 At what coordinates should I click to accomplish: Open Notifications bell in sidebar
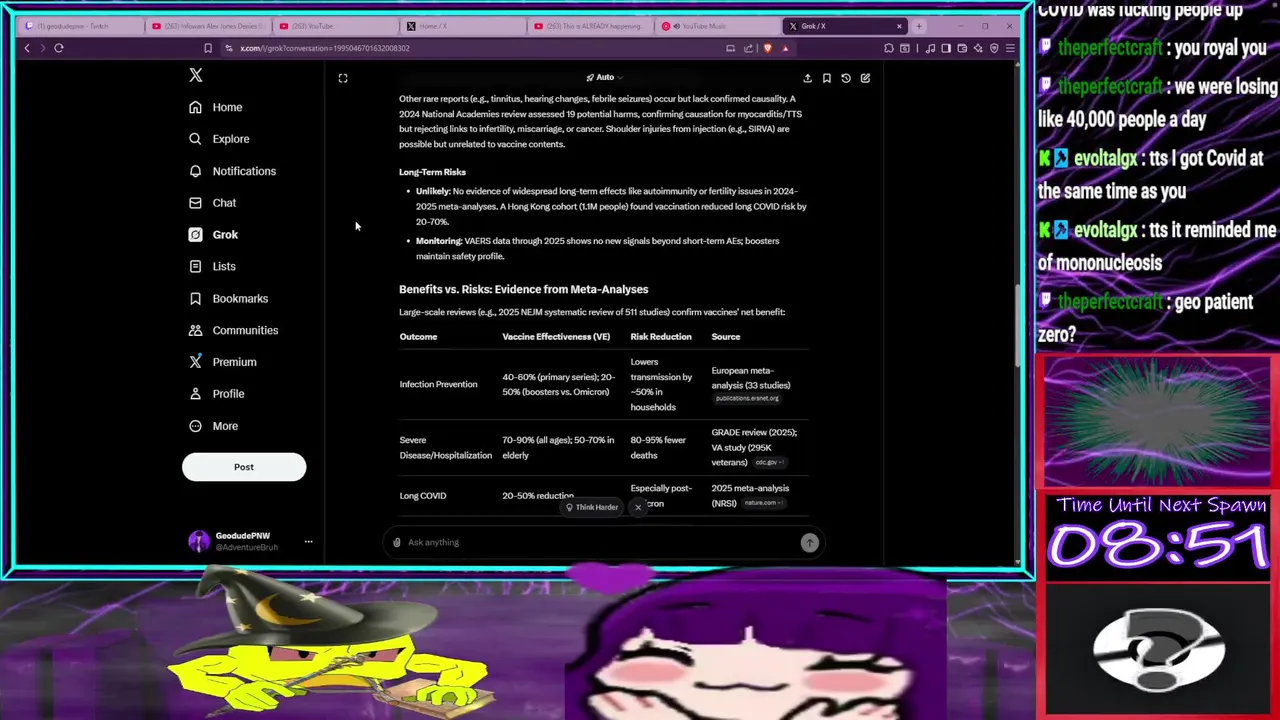[x=195, y=171]
